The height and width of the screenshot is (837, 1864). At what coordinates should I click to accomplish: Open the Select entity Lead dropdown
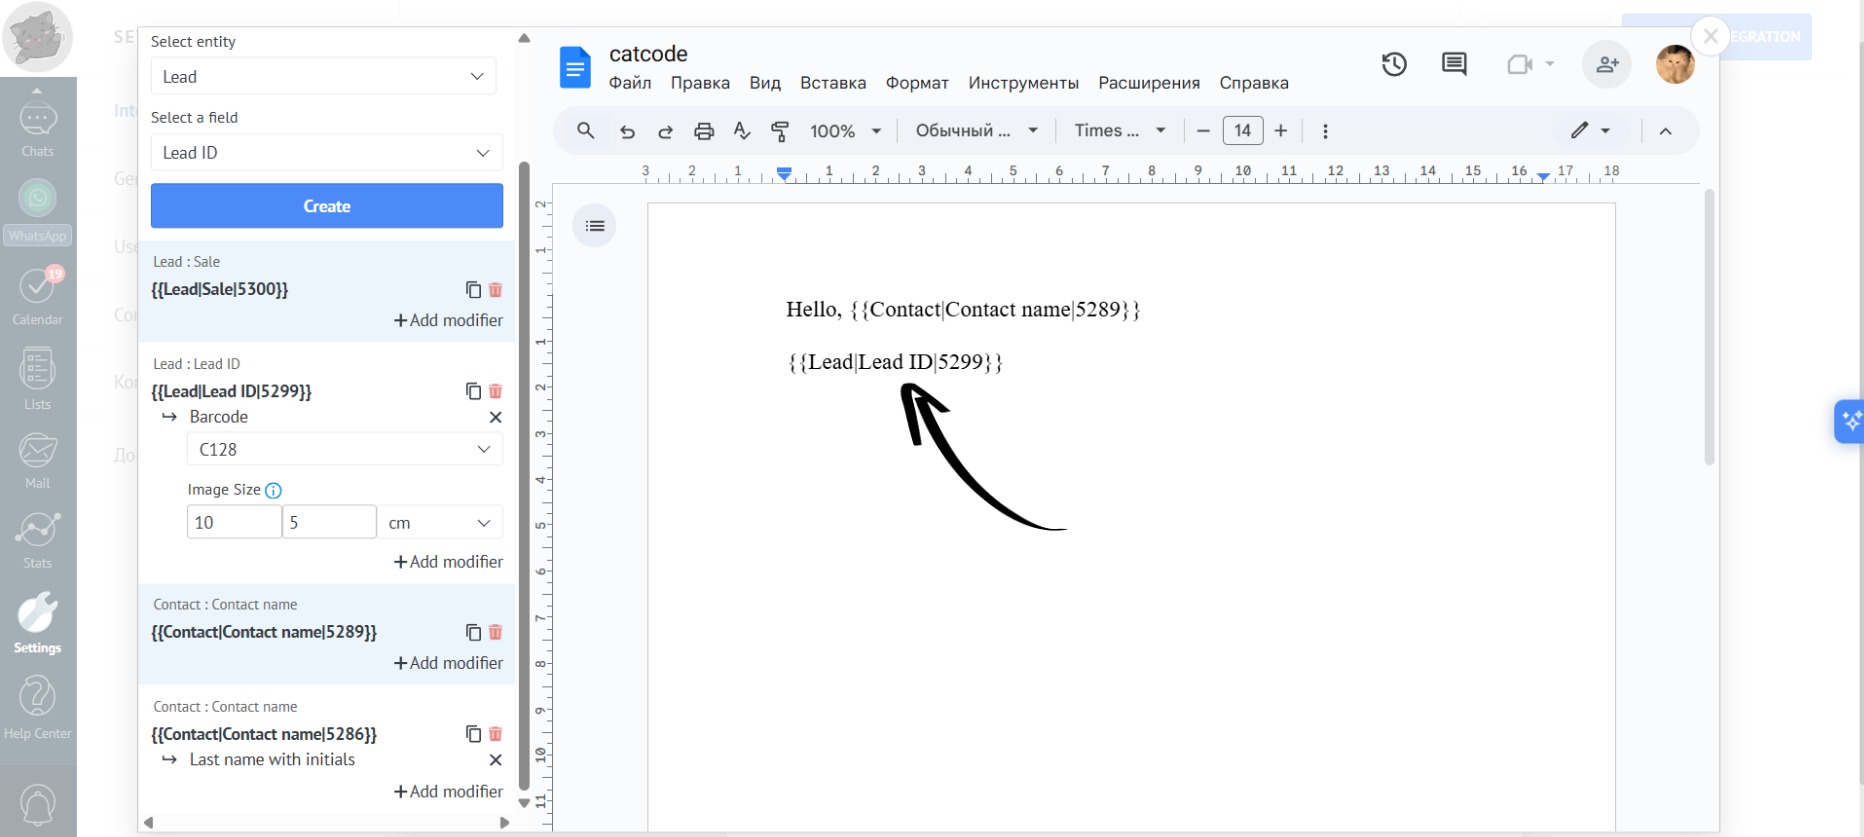click(x=323, y=77)
